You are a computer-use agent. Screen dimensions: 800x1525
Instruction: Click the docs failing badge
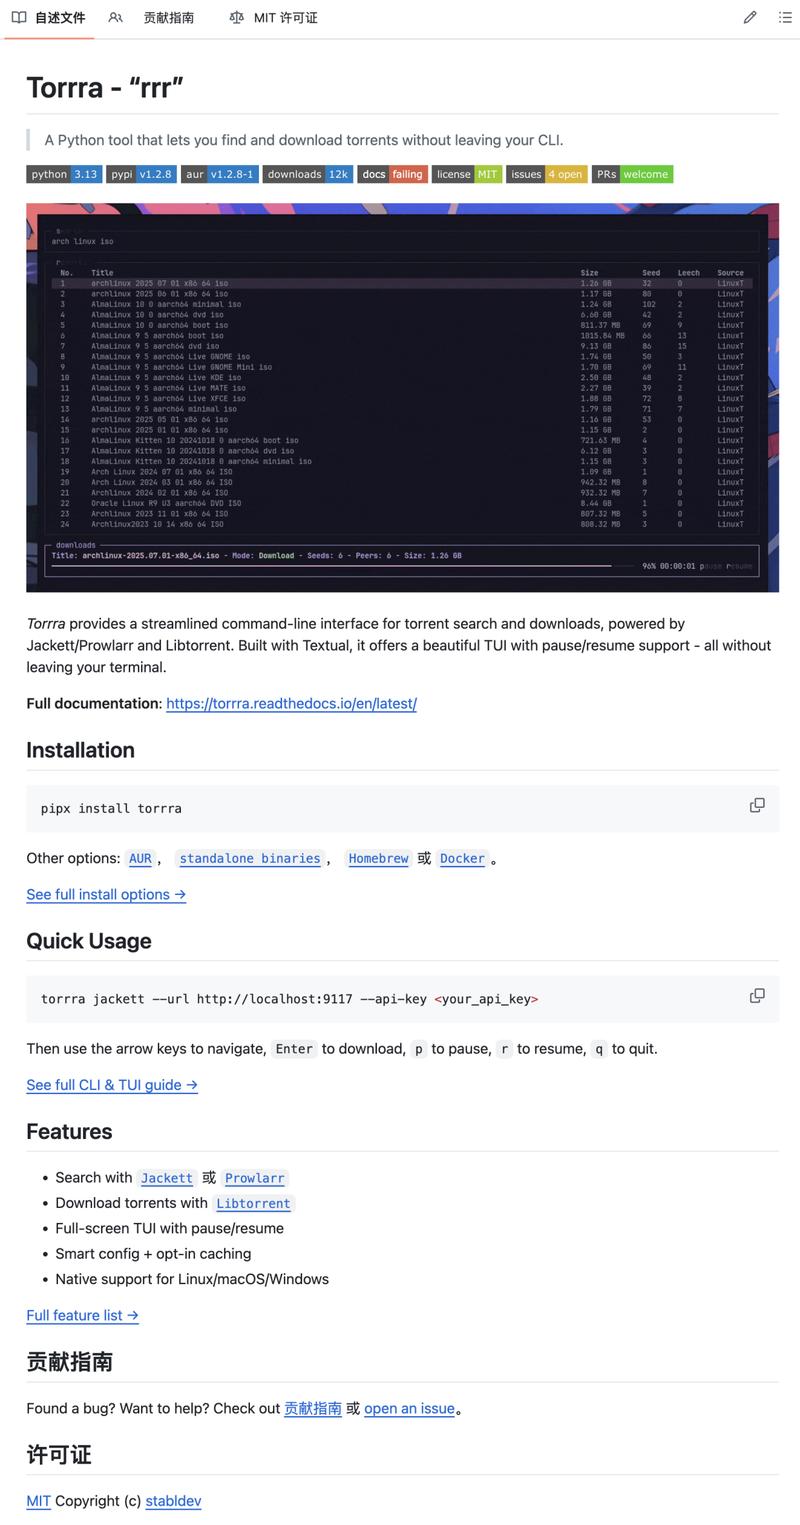[x=392, y=174]
